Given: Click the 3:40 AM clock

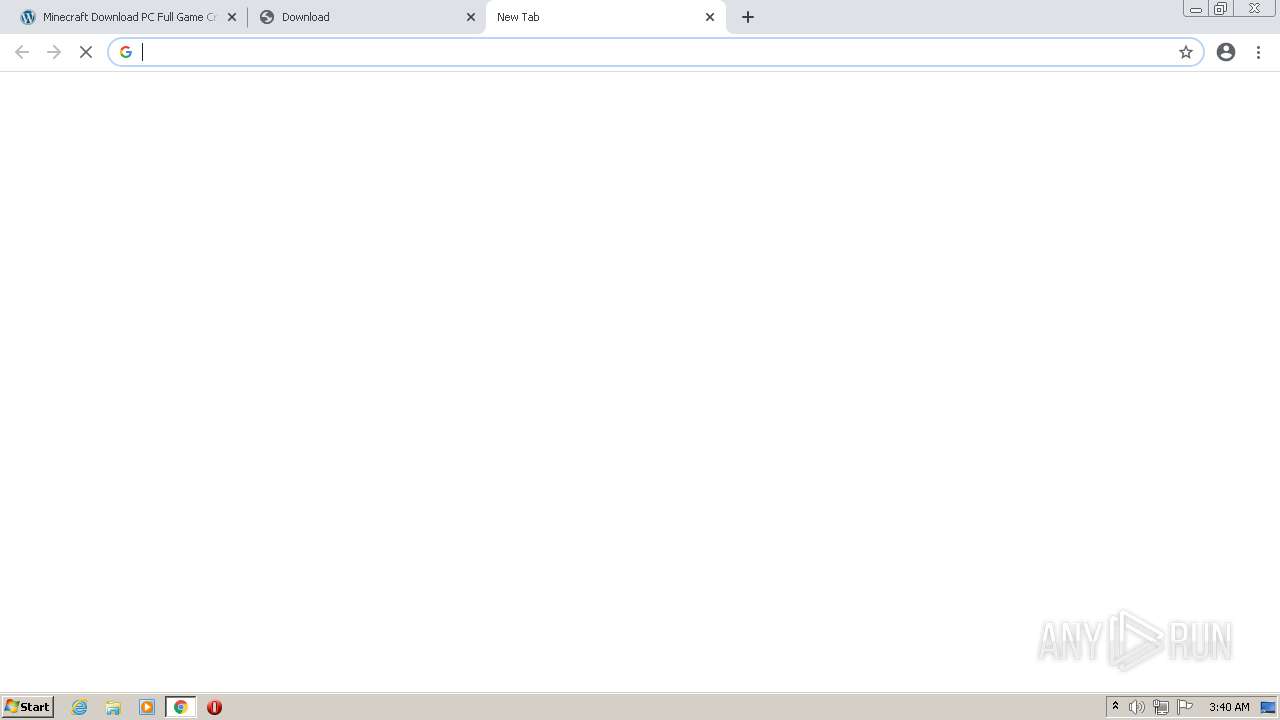Looking at the screenshot, I should point(1229,707).
